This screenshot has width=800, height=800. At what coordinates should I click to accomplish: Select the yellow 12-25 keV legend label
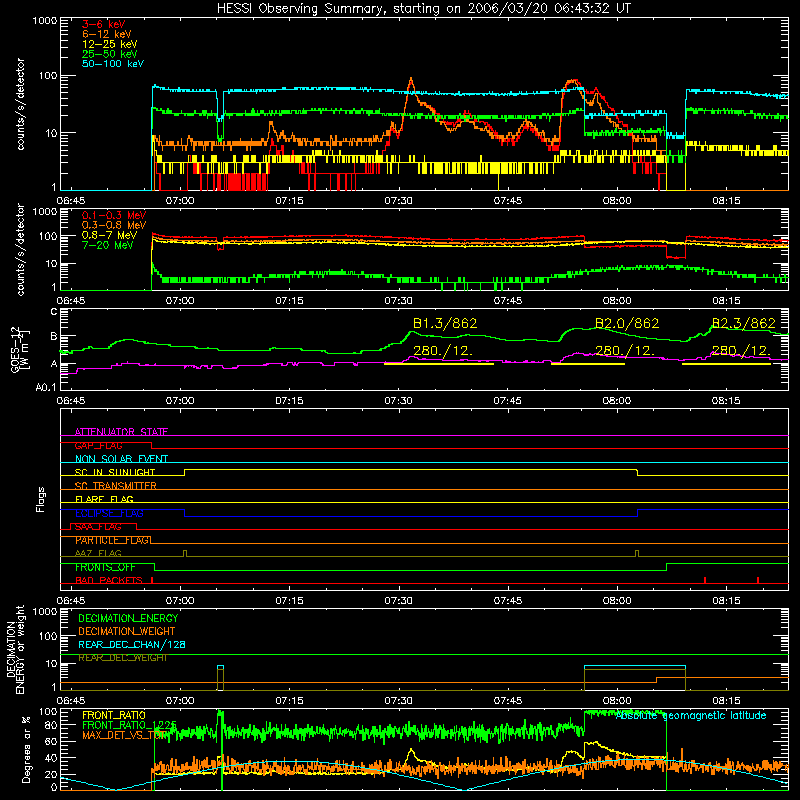pos(110,44)
